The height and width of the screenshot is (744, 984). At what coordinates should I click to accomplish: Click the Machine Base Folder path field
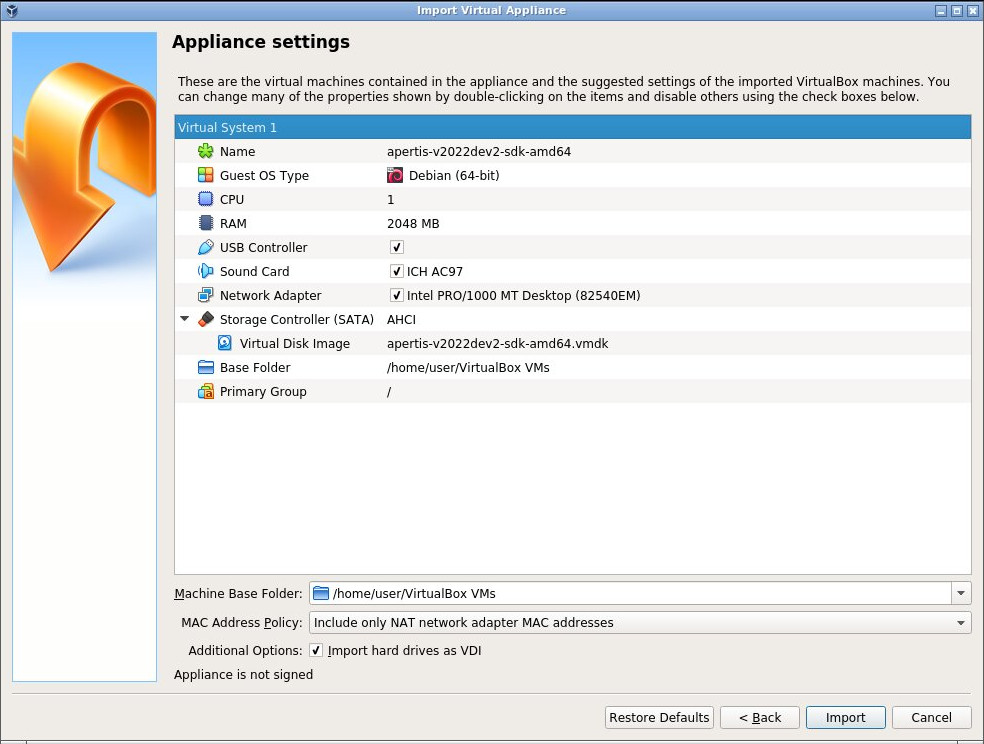pos(631,593)
